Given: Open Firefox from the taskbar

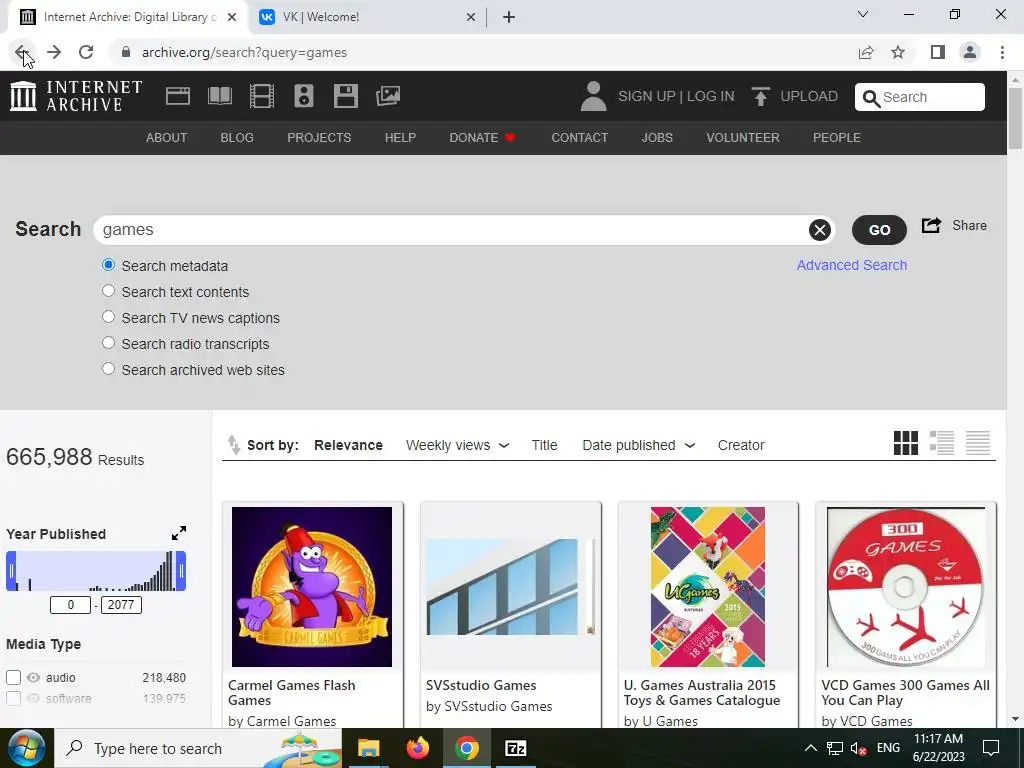Looking at the screenshot, I should (418, 748).
